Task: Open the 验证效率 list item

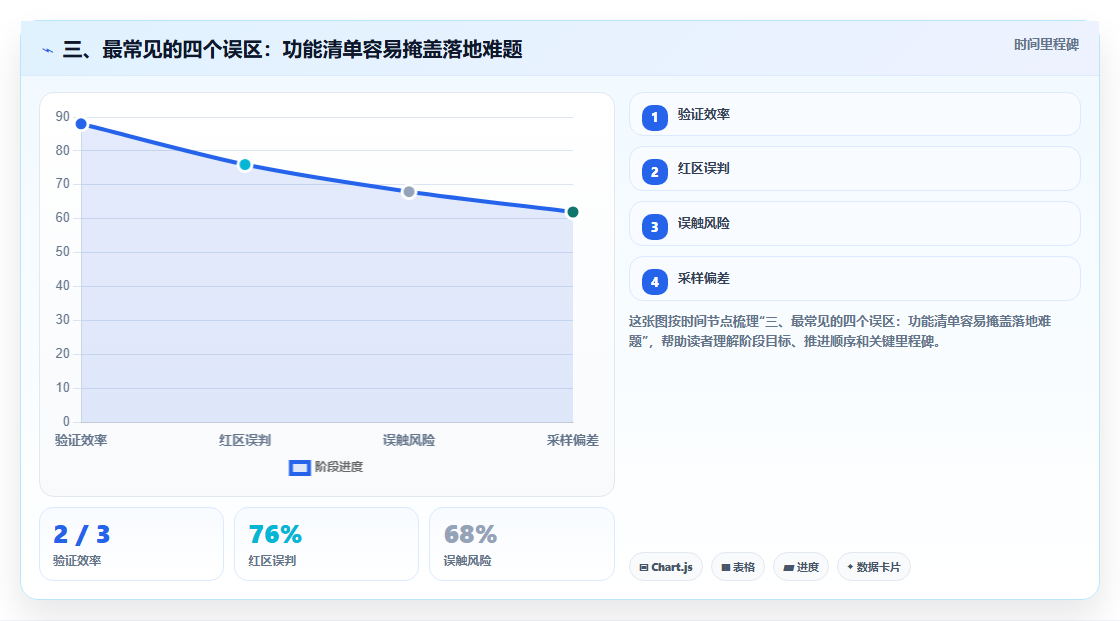Action: (x=854, y=114)
